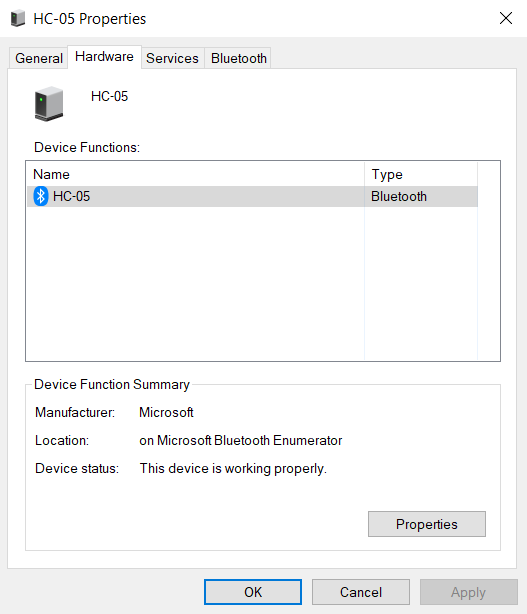The height and width of the screenshot is (614, 527).
Task: Click the disabled Apply button
Action: 469,592
